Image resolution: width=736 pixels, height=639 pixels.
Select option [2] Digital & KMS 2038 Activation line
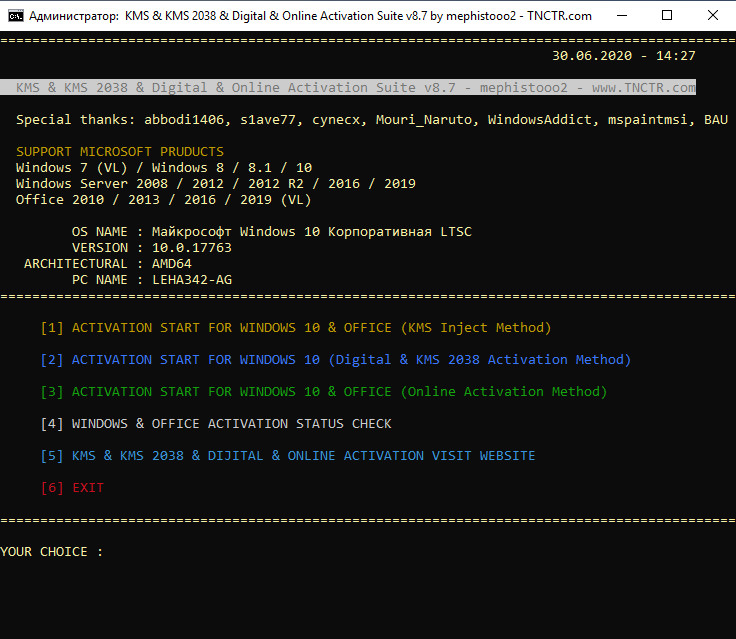tap(336, 360)
